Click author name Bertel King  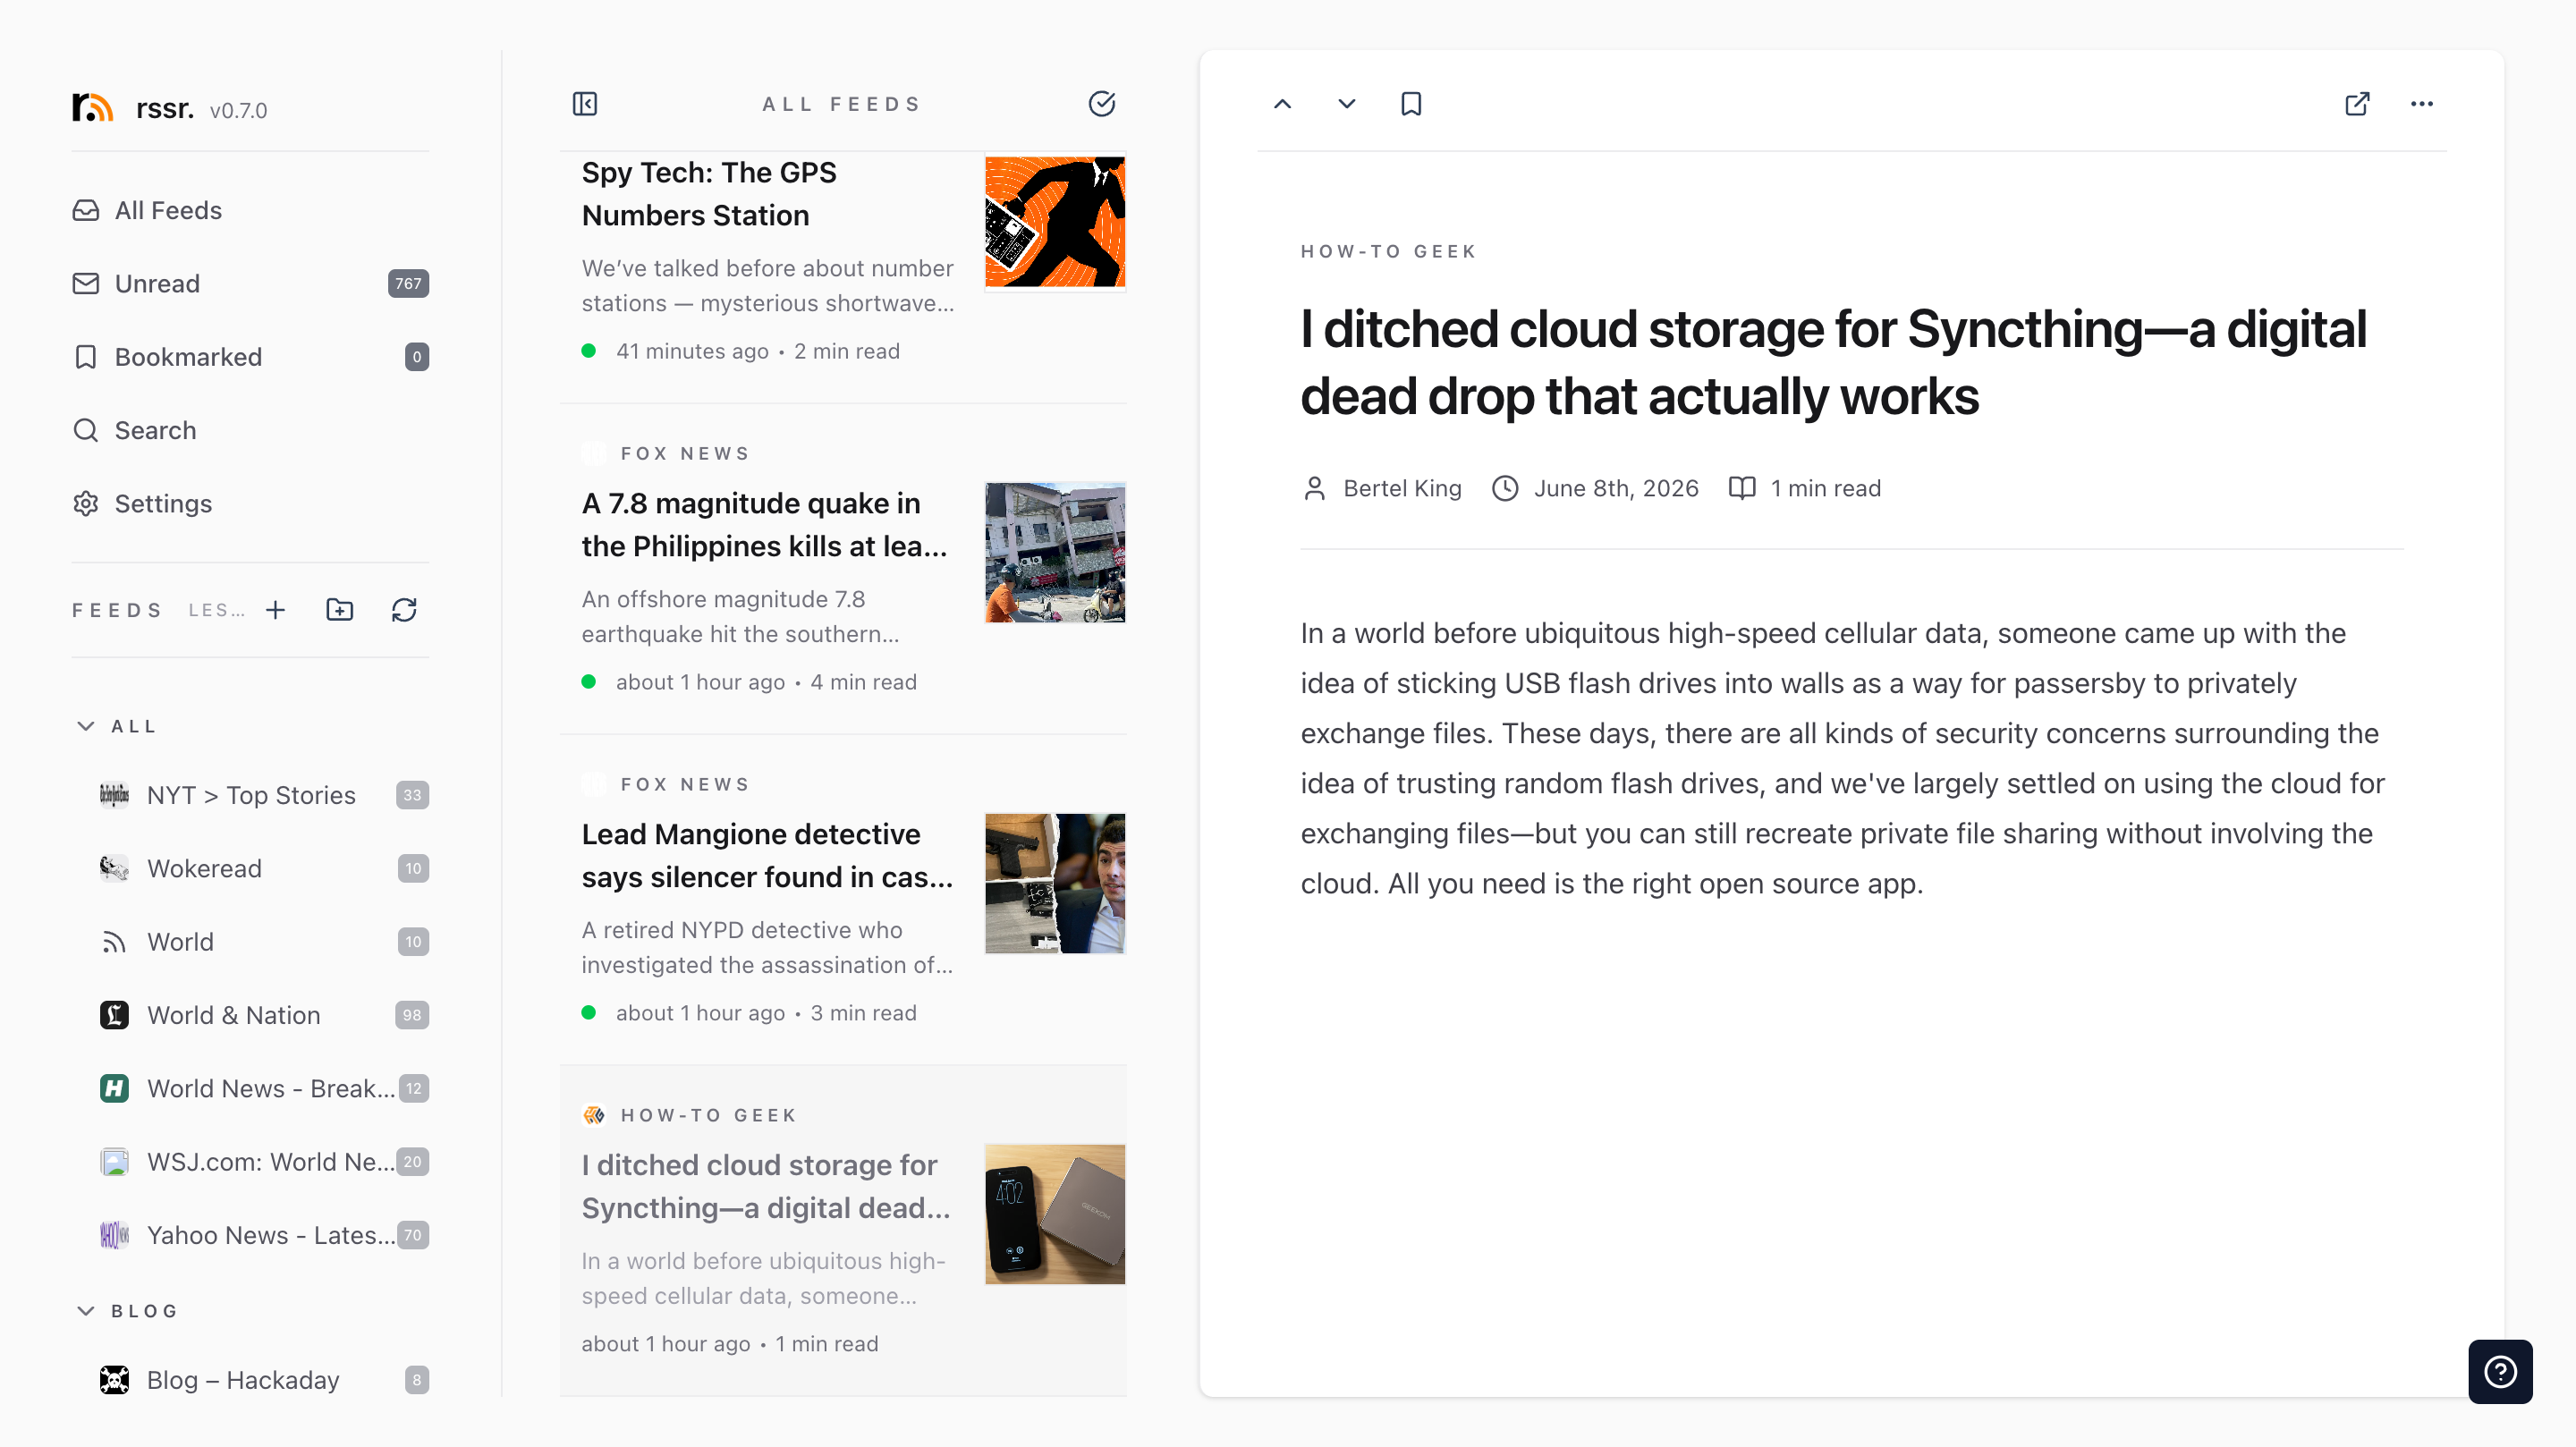click(x=1402, y=489)
